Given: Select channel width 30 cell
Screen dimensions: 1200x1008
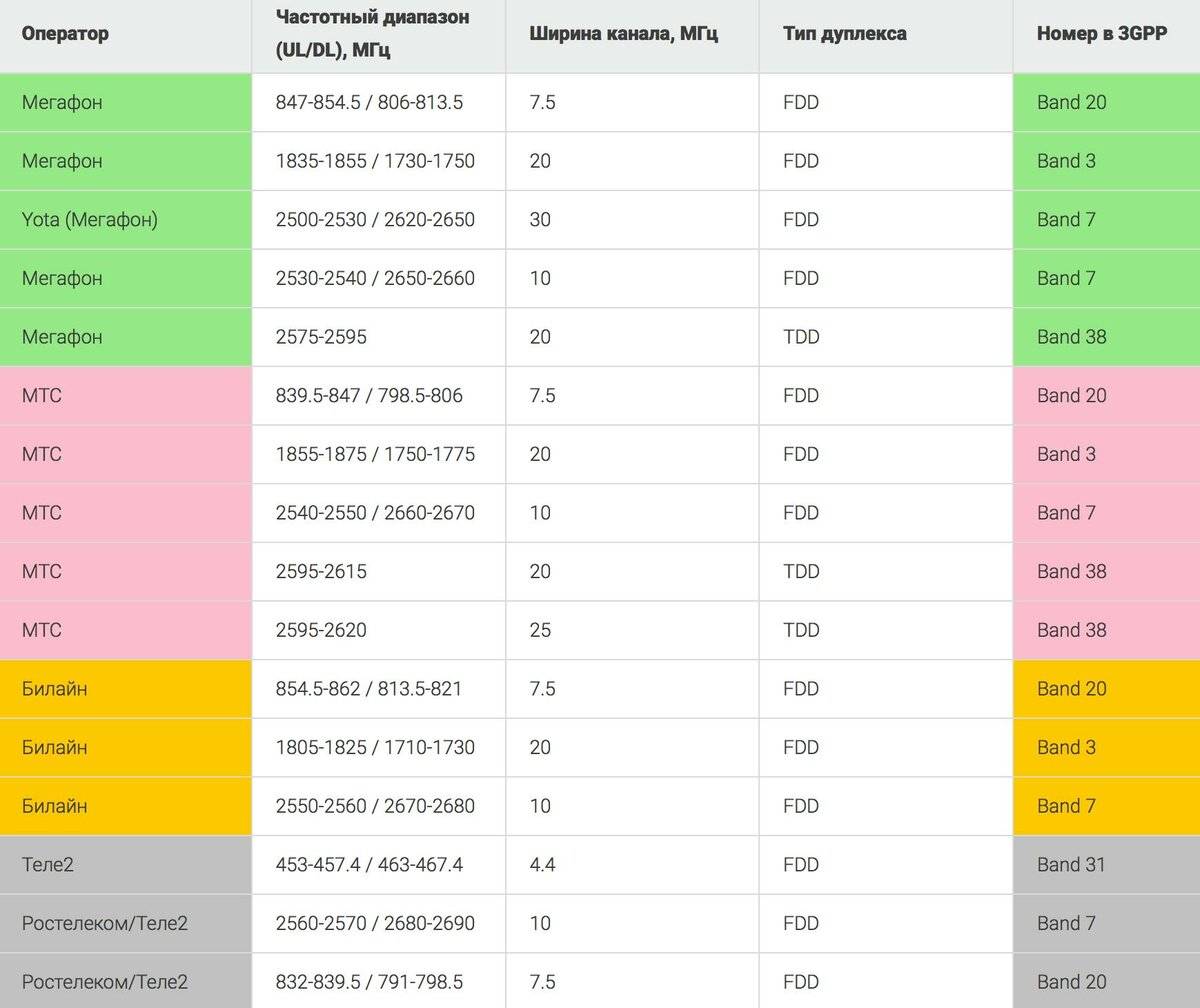Looking at the screenshot, I should [632, 220].
